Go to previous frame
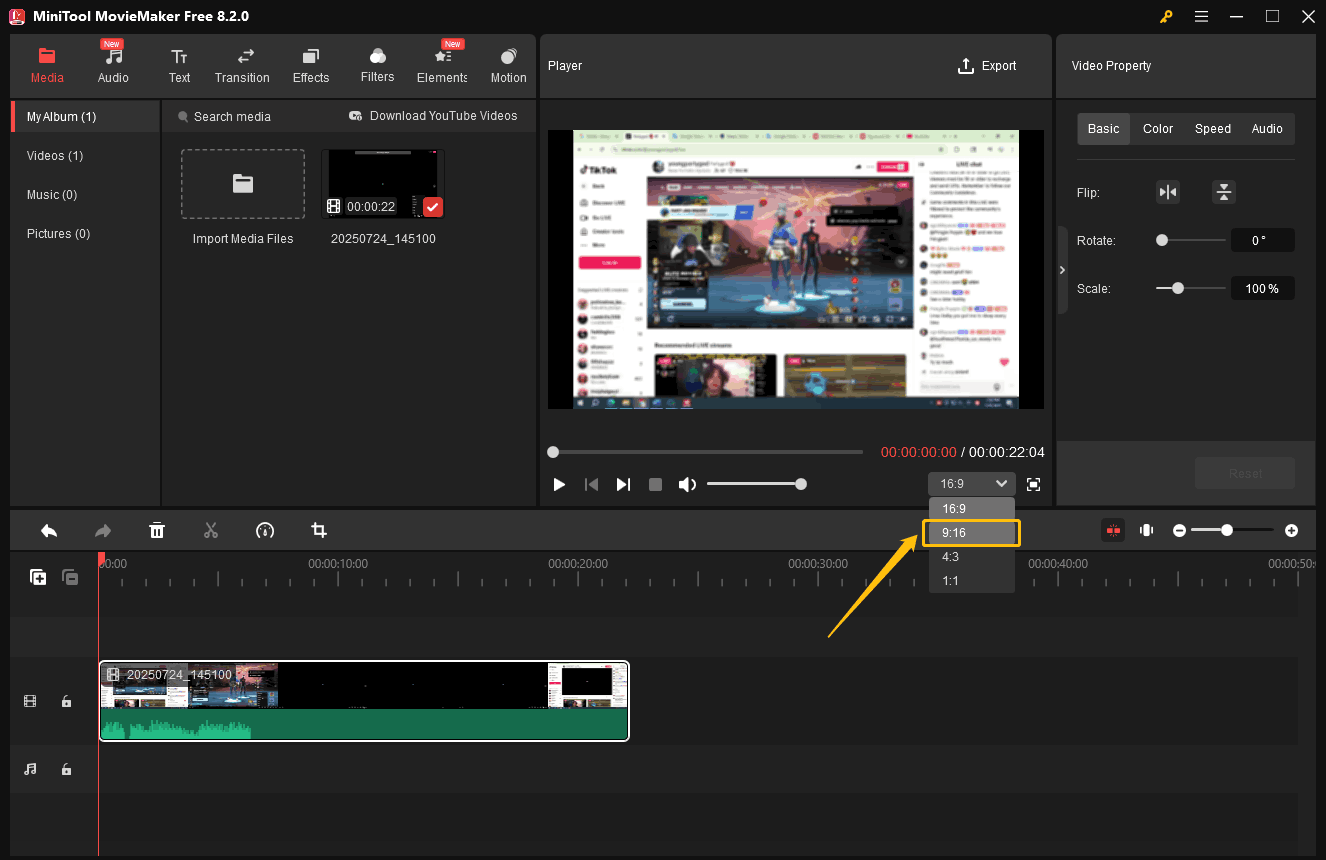The height and width of the screenshot is (860, 1326). (591, 484)
